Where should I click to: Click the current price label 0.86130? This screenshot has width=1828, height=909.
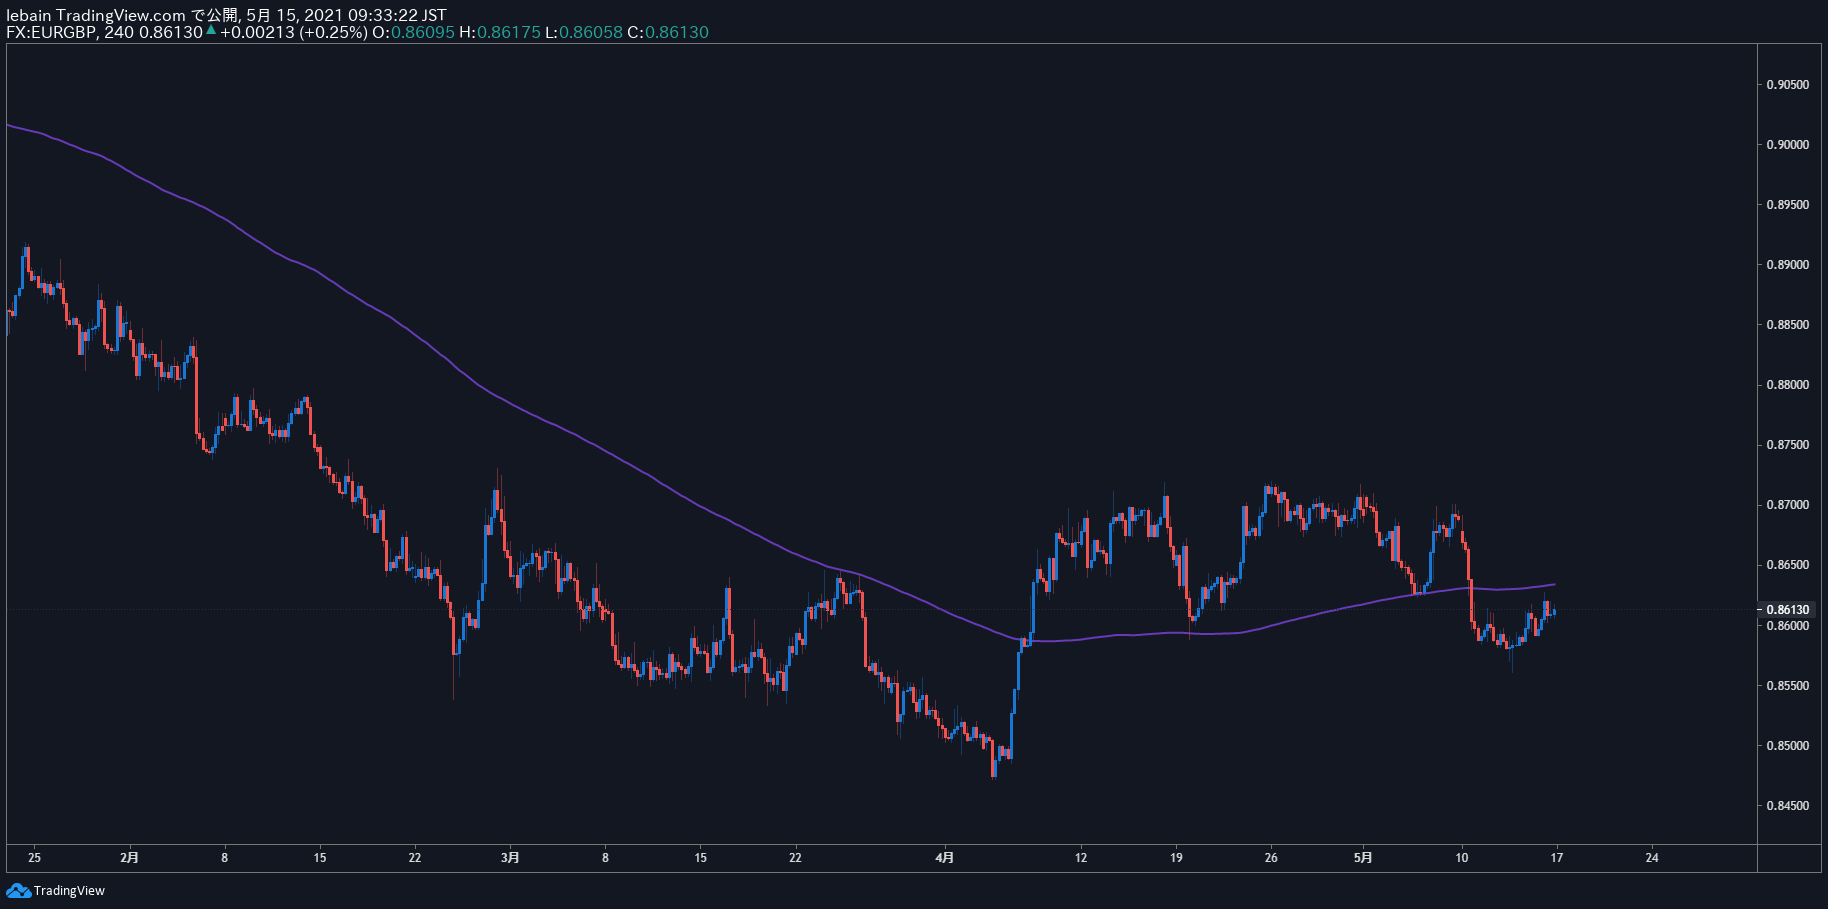coord(1787,609)
